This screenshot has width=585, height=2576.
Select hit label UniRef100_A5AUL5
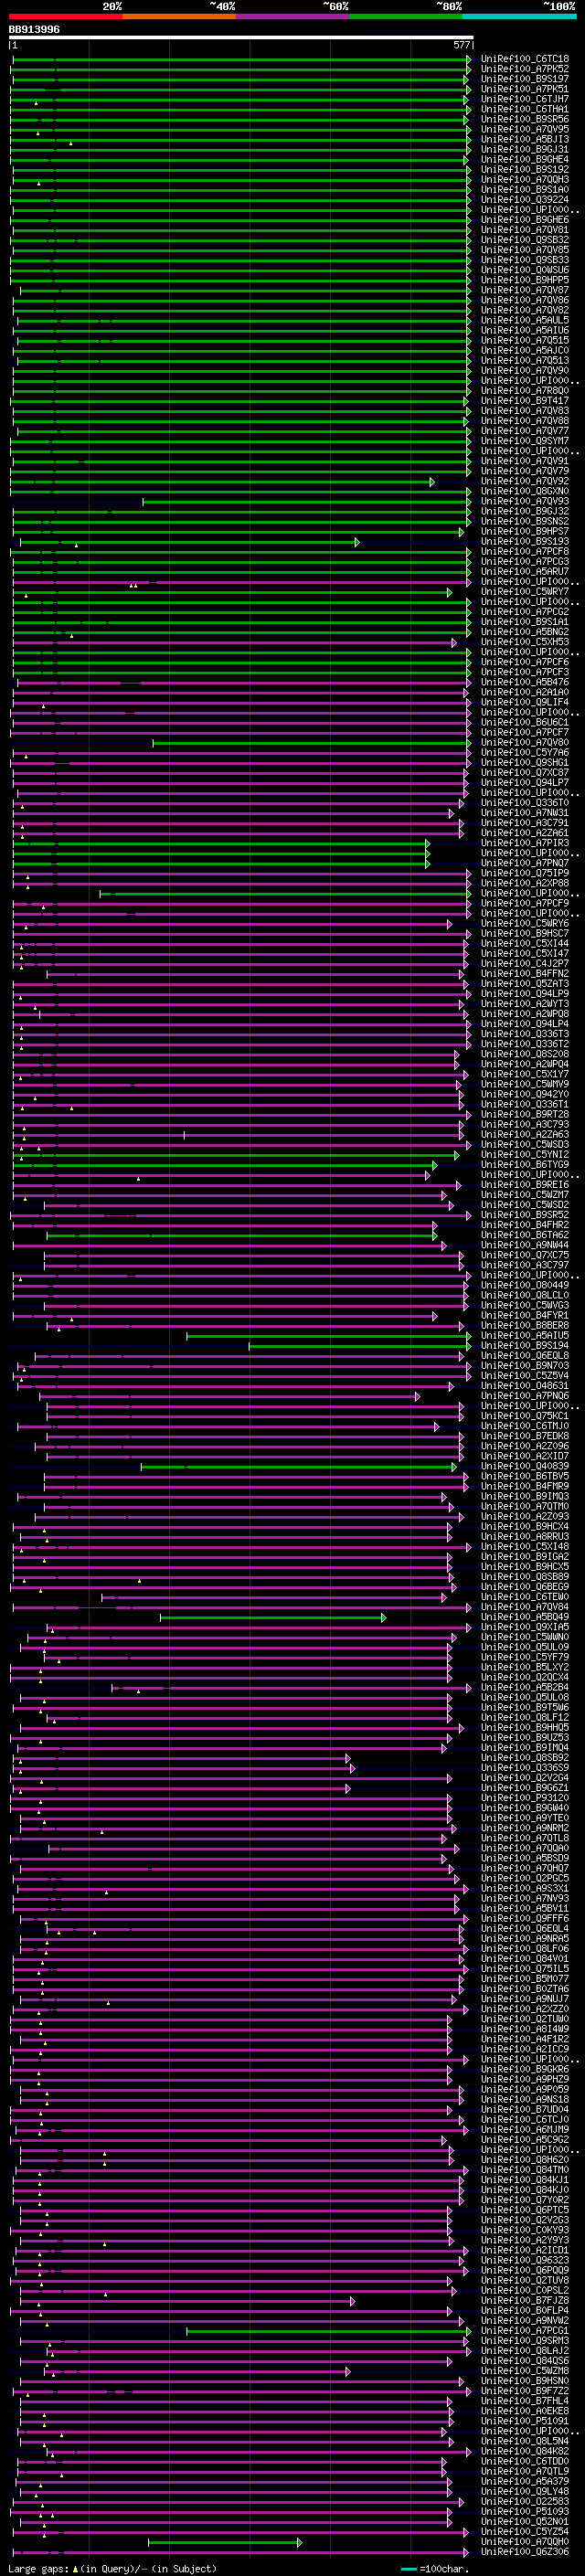tap(525, 320)
